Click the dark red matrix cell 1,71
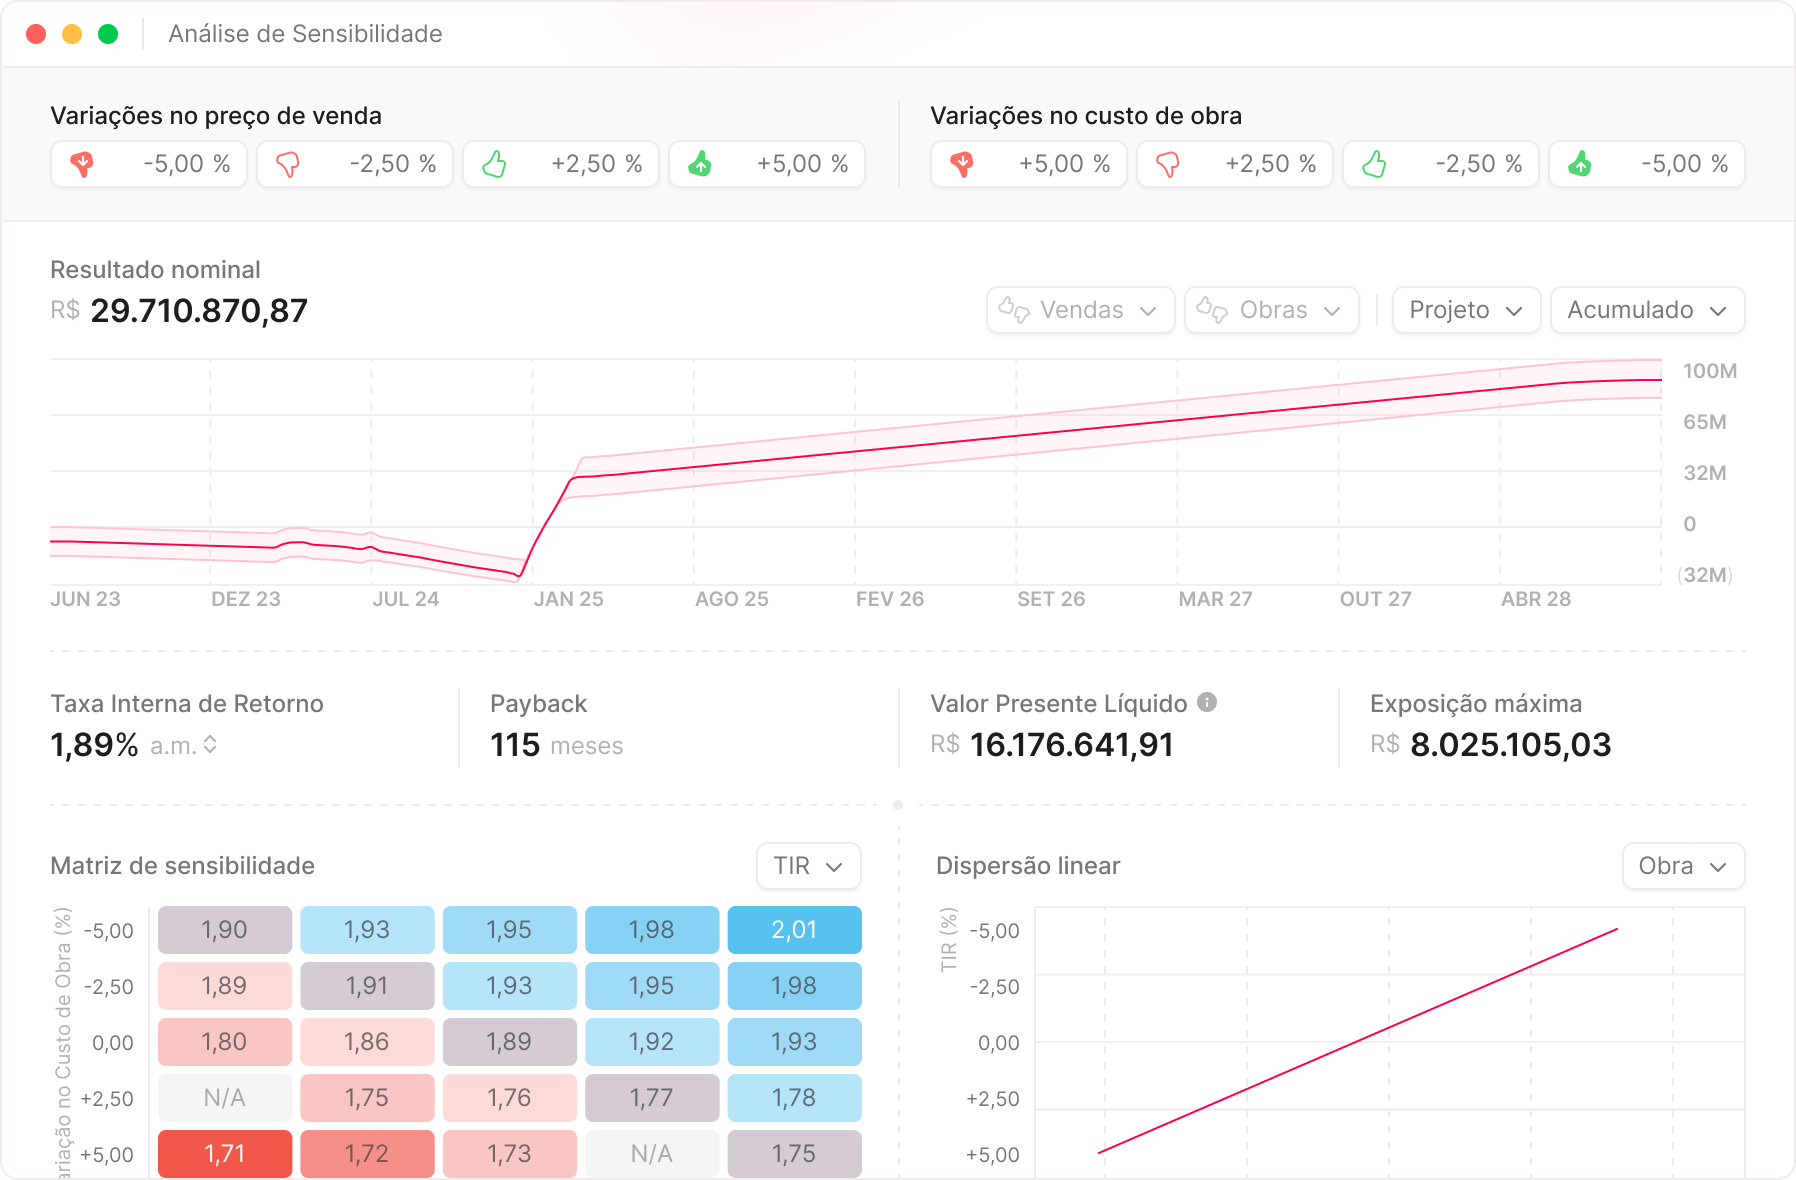This screenshot has height=1180, width=1796. [x=225, y=1154]
